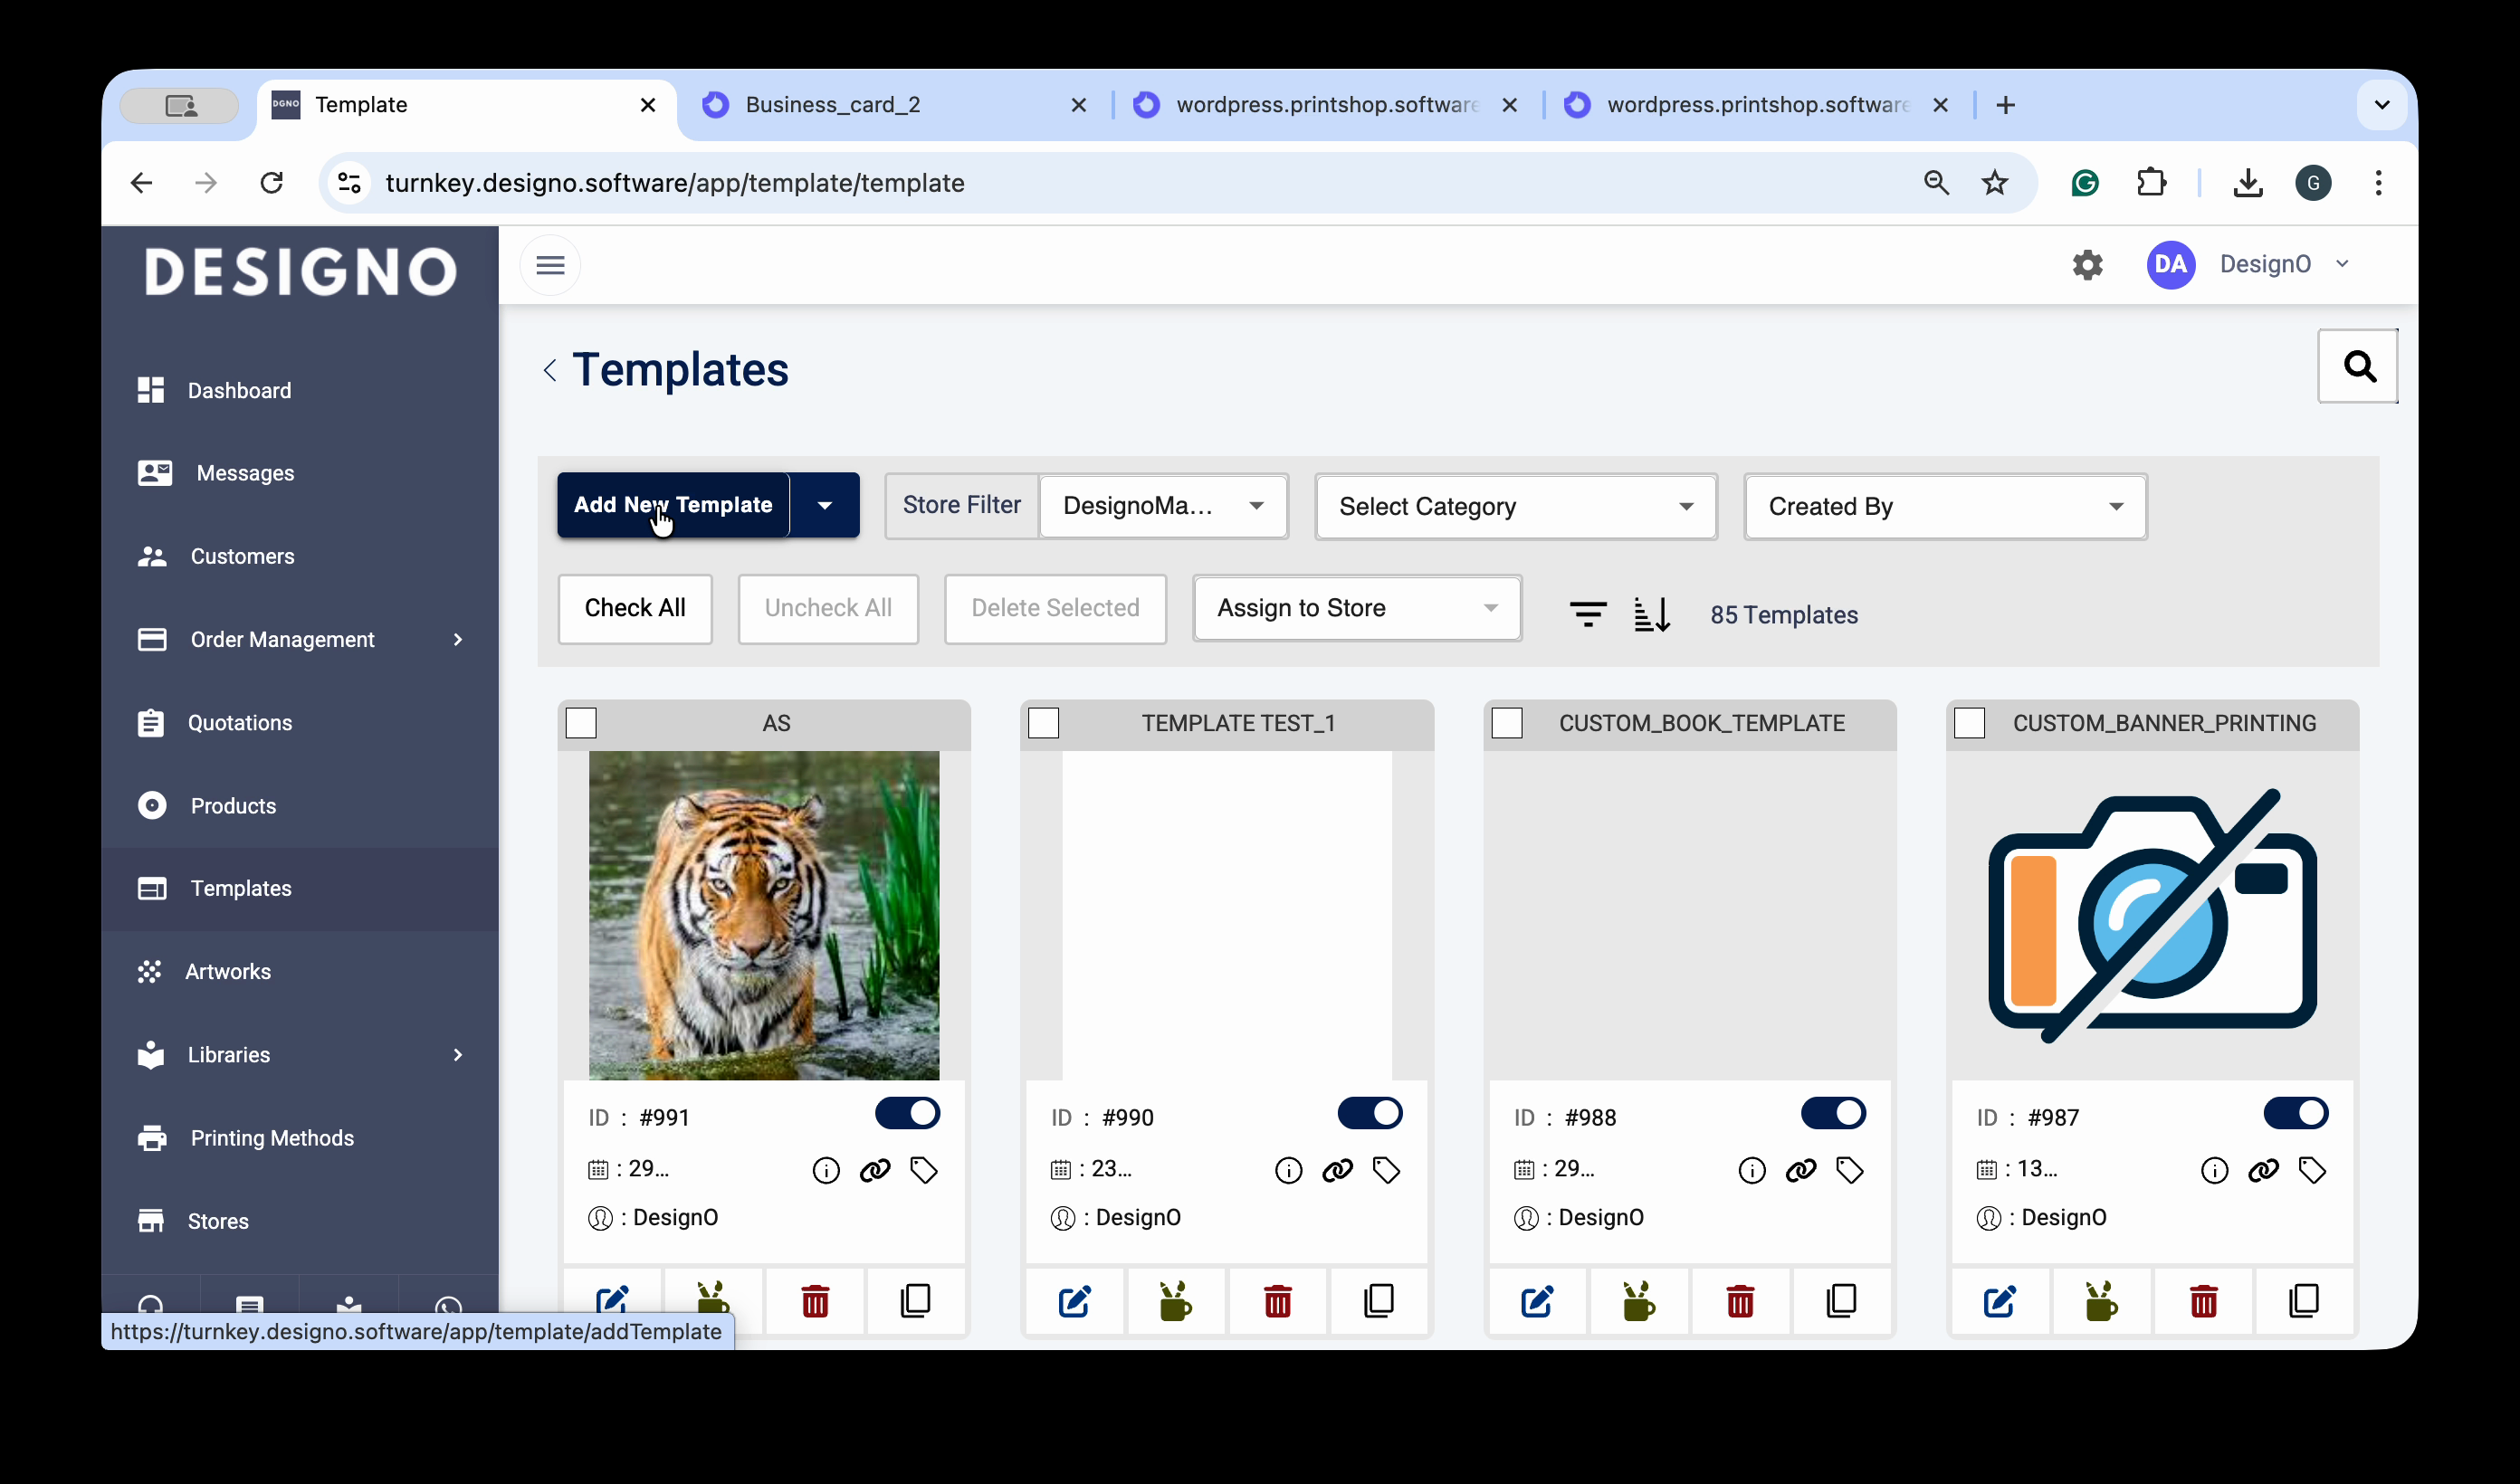Switch to the Business_card_2 browser tab

(x=832, y=105)
